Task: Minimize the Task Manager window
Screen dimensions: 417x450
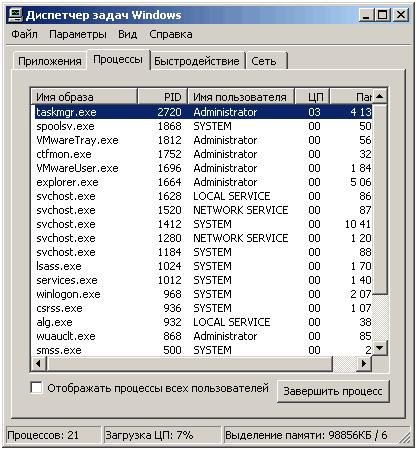Action: [367, 15]
